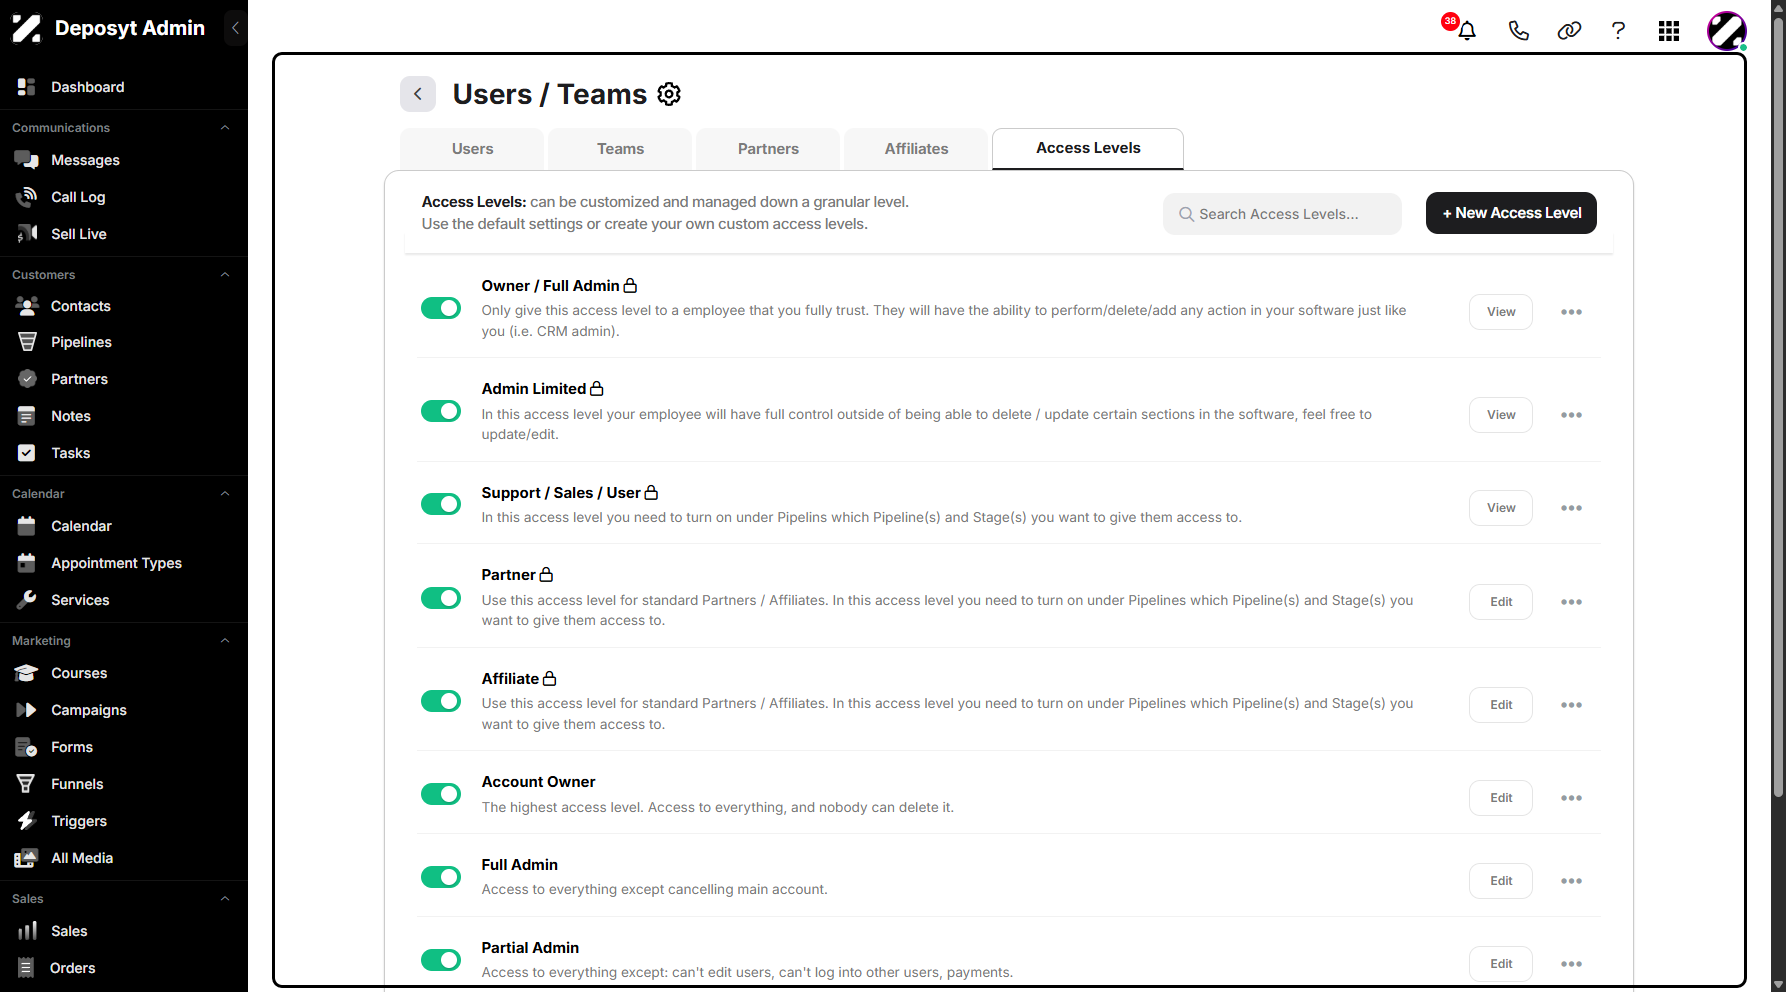Collapse the Calendar sidebar section
This screenshot has width=1786, height=992.
coord(225,494)
